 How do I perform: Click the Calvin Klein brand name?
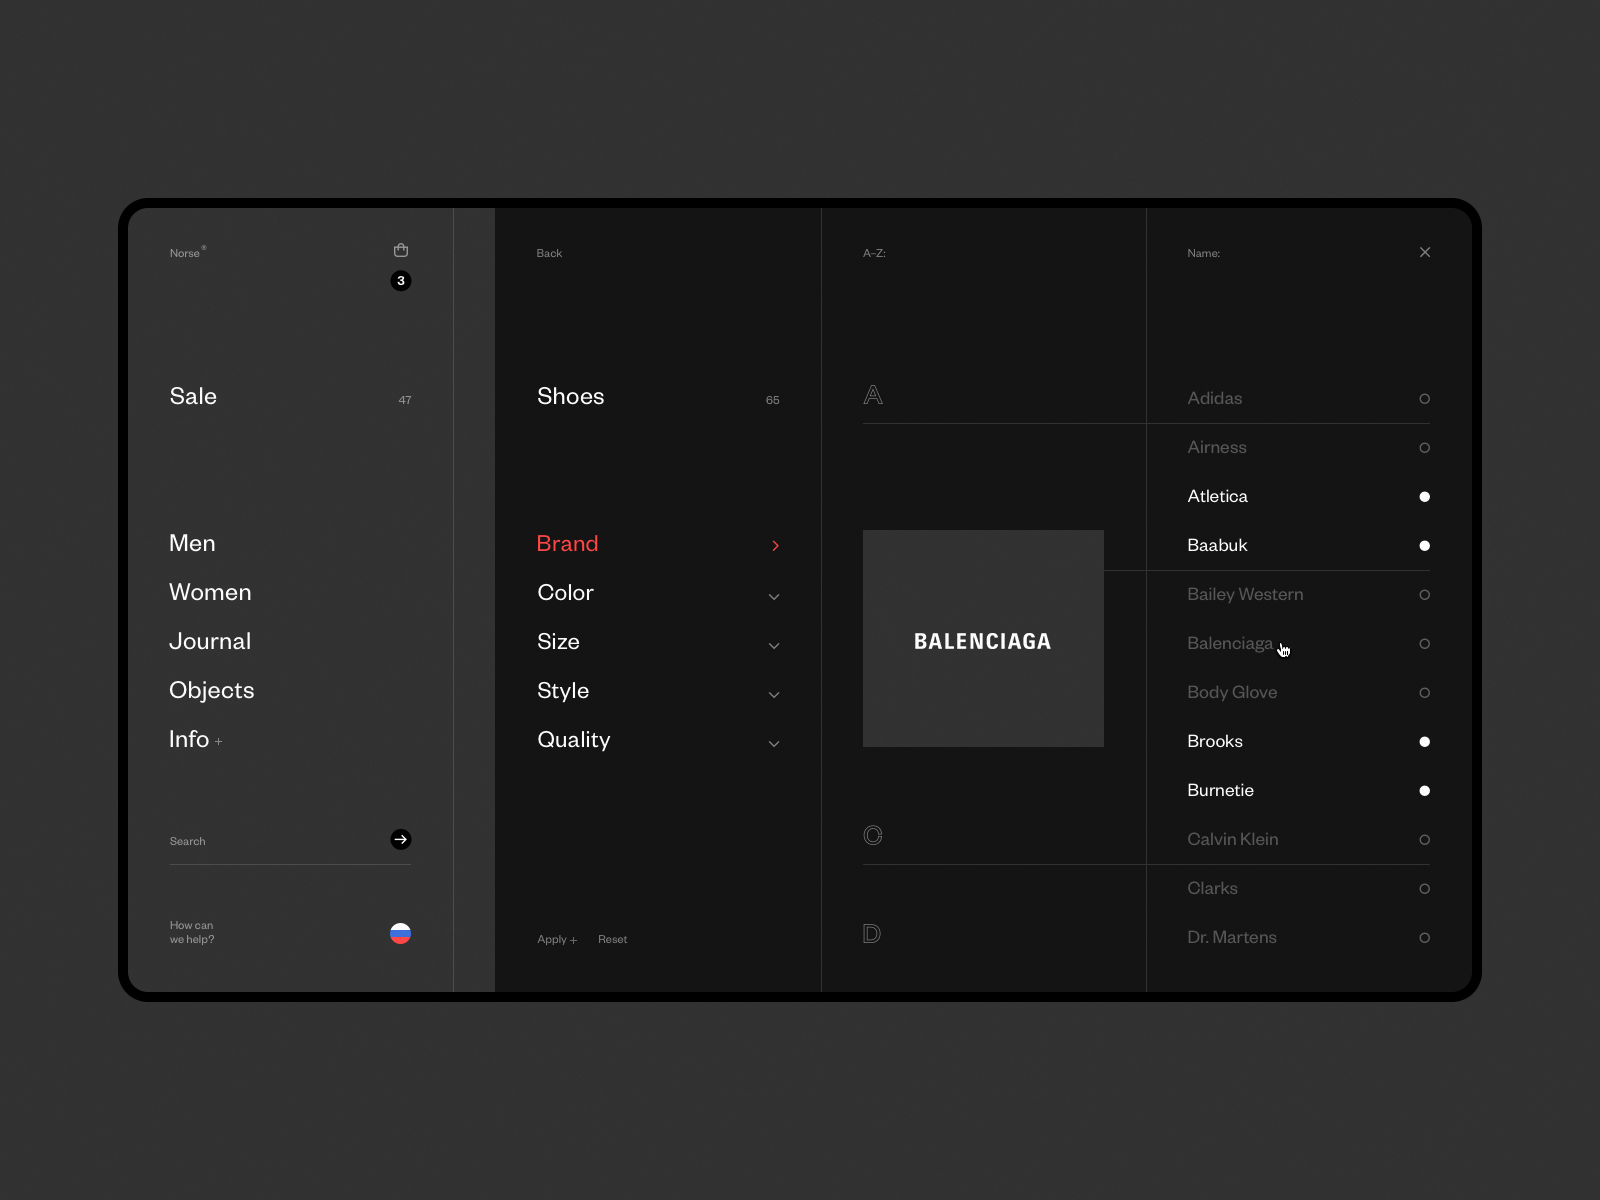tap(1233, 839)
